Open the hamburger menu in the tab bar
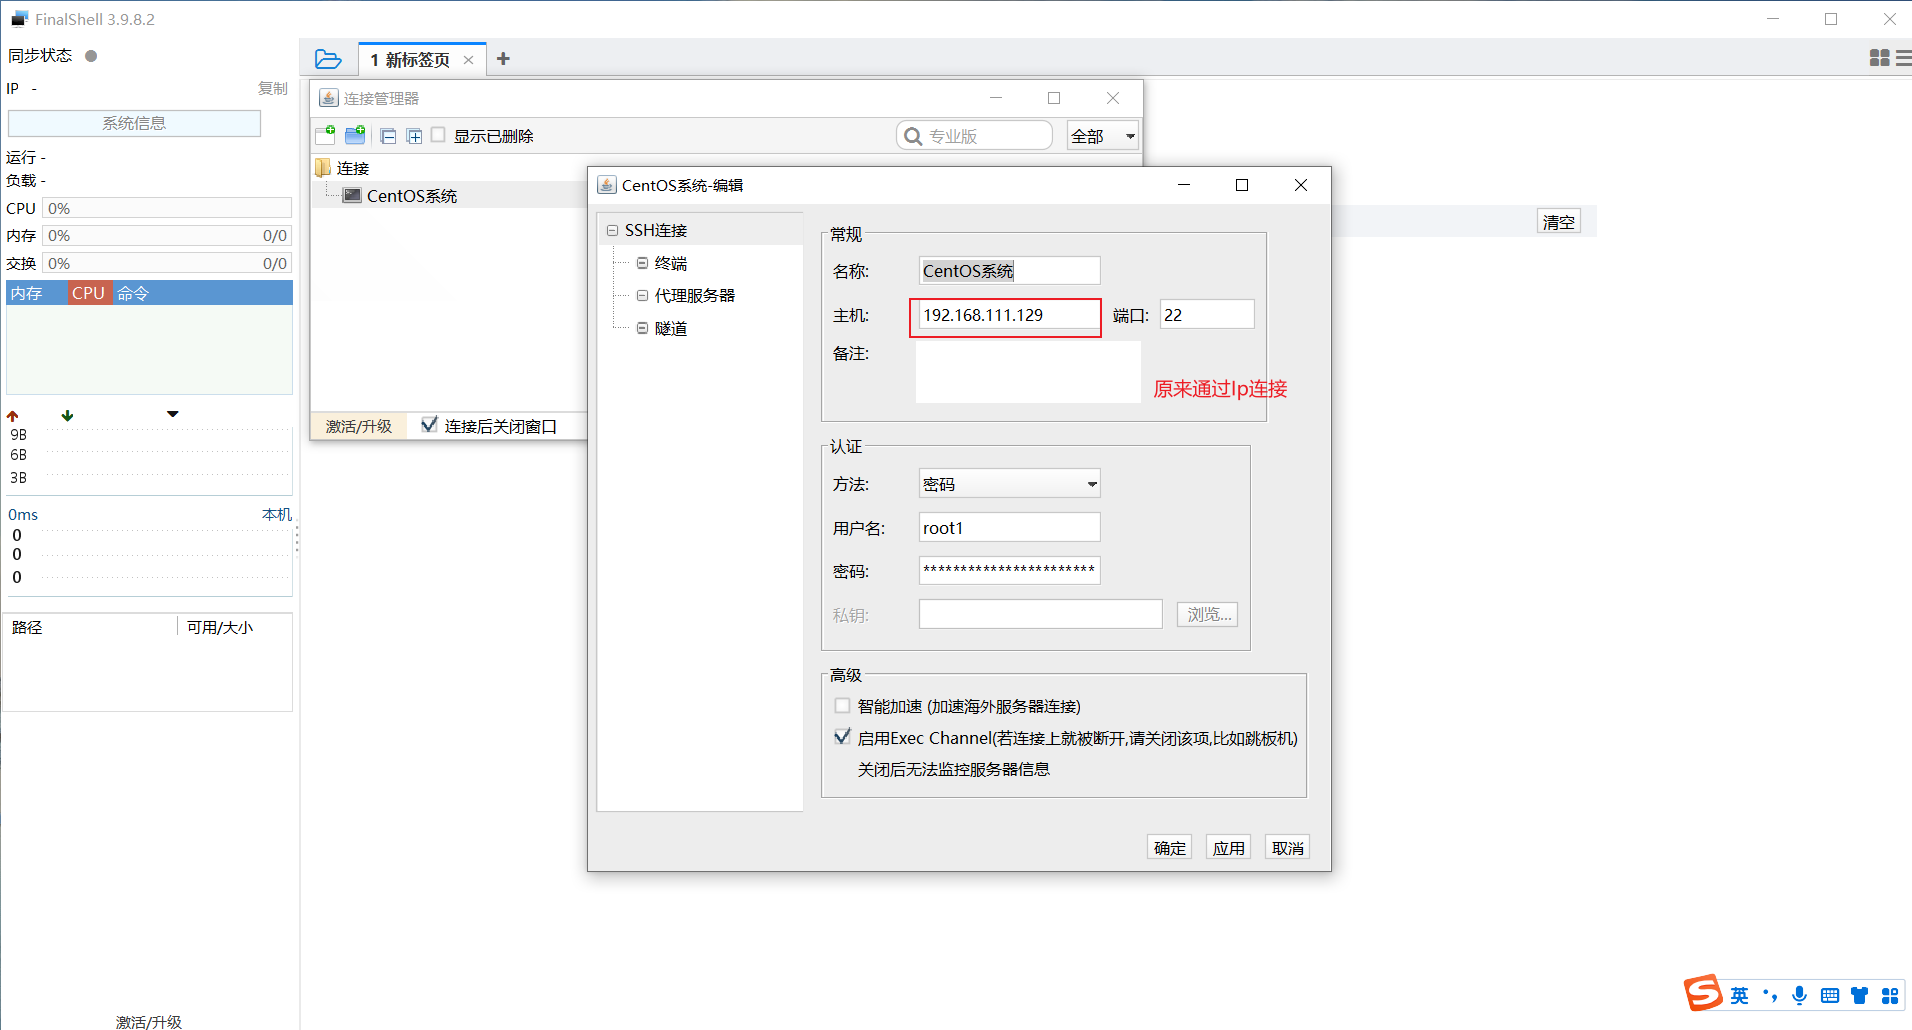This screenshot has height=1030, width=1912. [x=1904, y=59]
